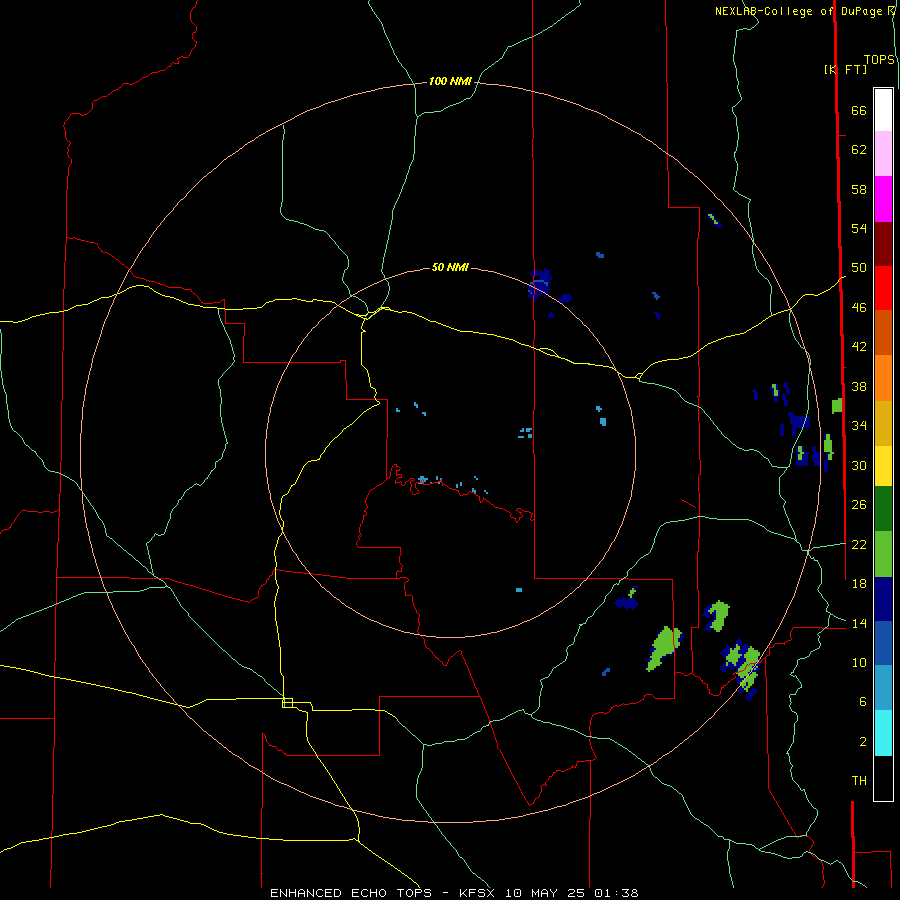Click the white 66 kft legend swatch
Image resolution: width=900 pixels, height=900 pixels.
pyautogui.click(x=883, y=110)
